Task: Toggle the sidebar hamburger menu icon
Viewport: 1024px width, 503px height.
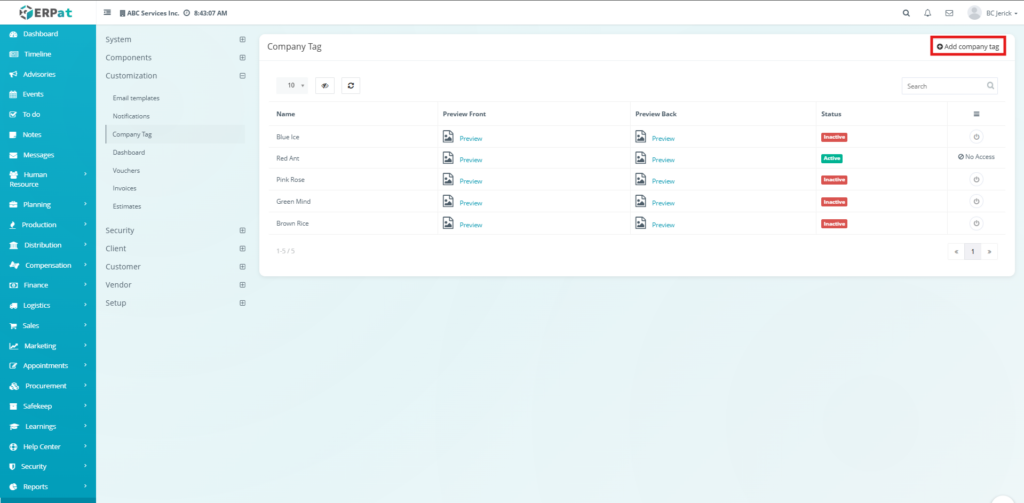Action: point(108,13)
